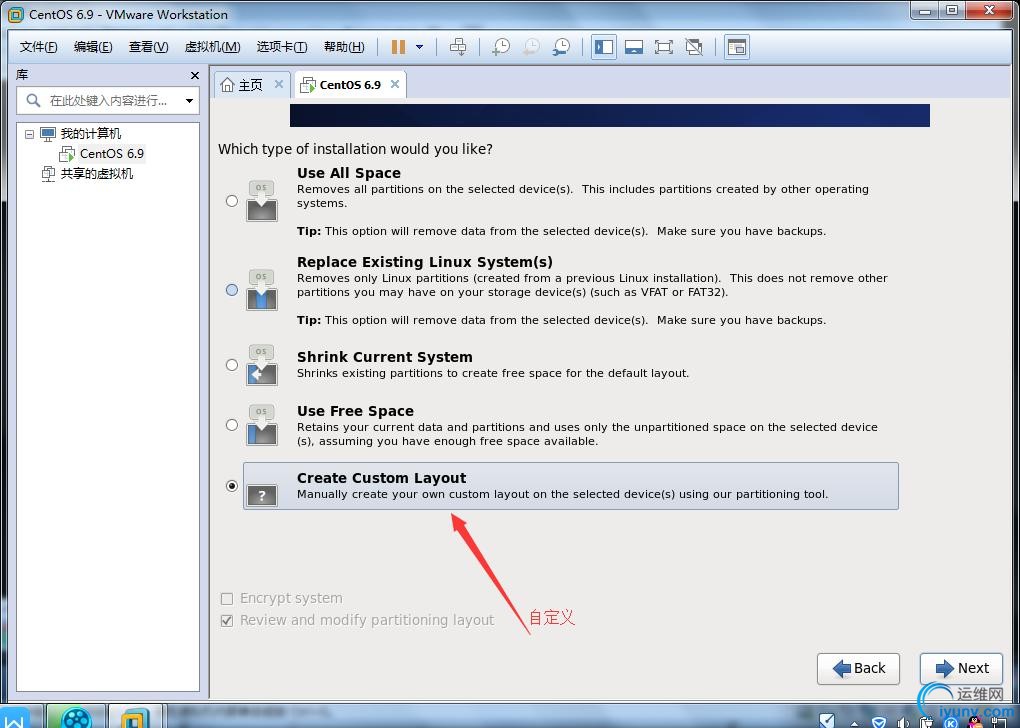1020x728 pixels.
Task: Toggle the thumbnail bar view icon
Action: (x=634, y=47)
